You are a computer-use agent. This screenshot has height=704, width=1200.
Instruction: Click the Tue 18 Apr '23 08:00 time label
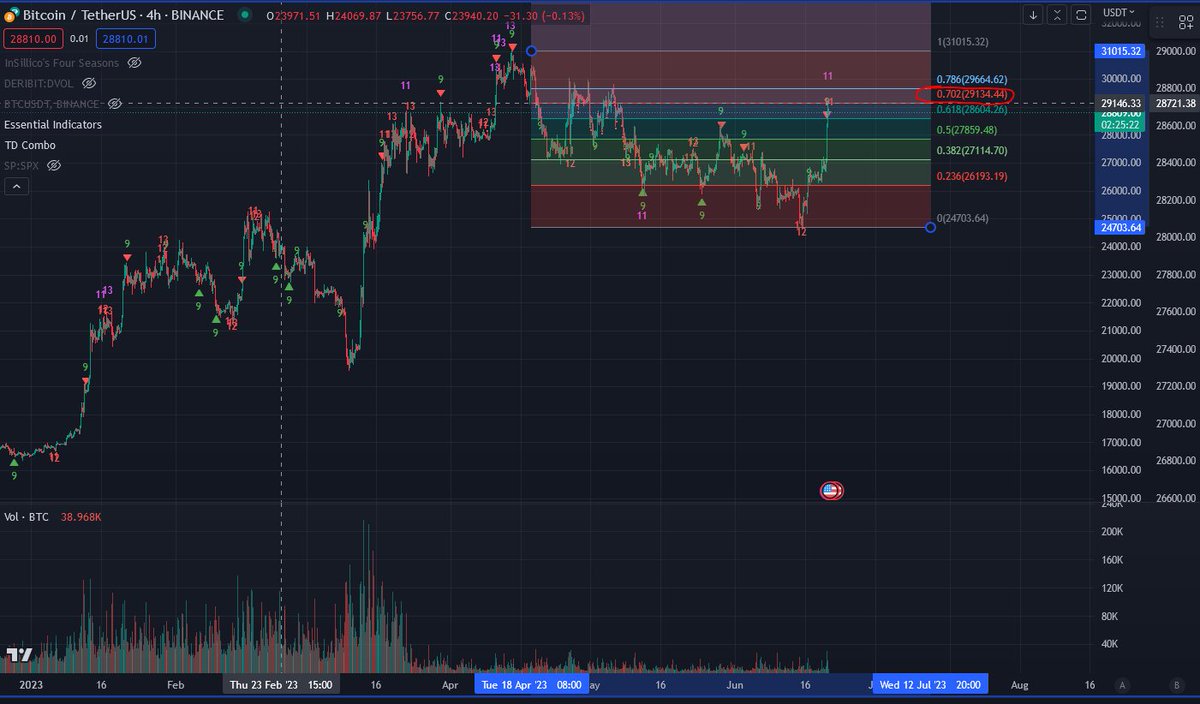click(530, 685)
